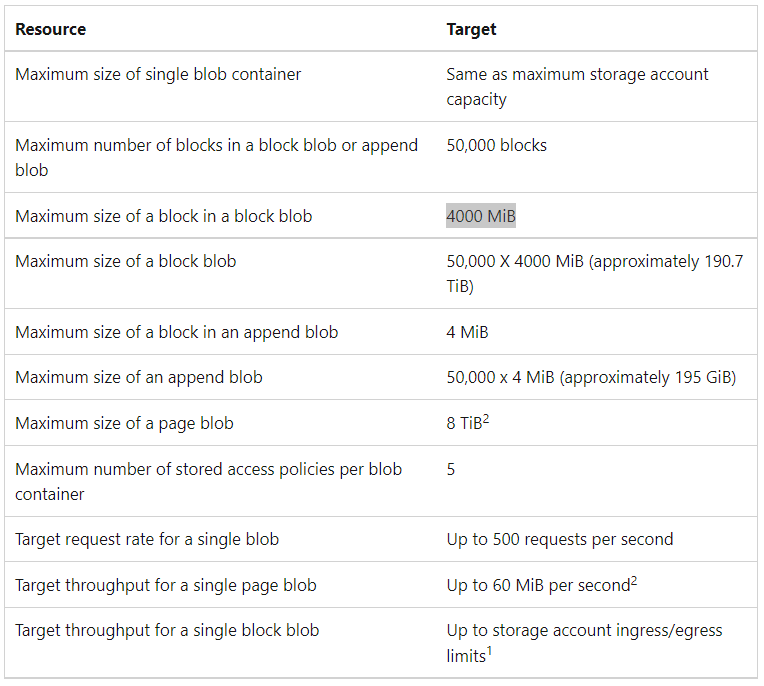Screen dimensions: 764x686
Task: Click the highlighted 4000 MiB value
Action: (480, 216)
